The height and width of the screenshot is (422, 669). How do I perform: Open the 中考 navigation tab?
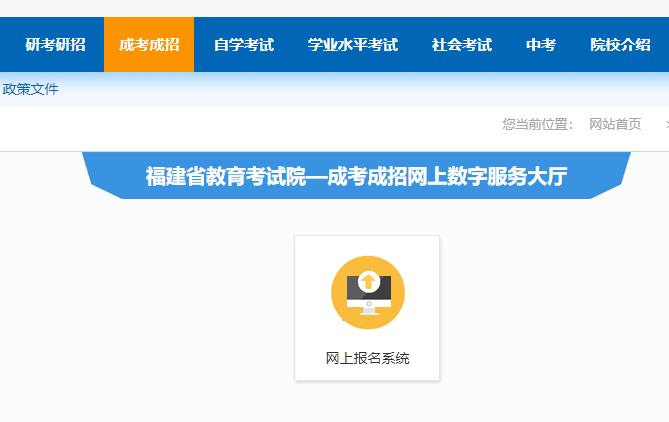[541, 45]
